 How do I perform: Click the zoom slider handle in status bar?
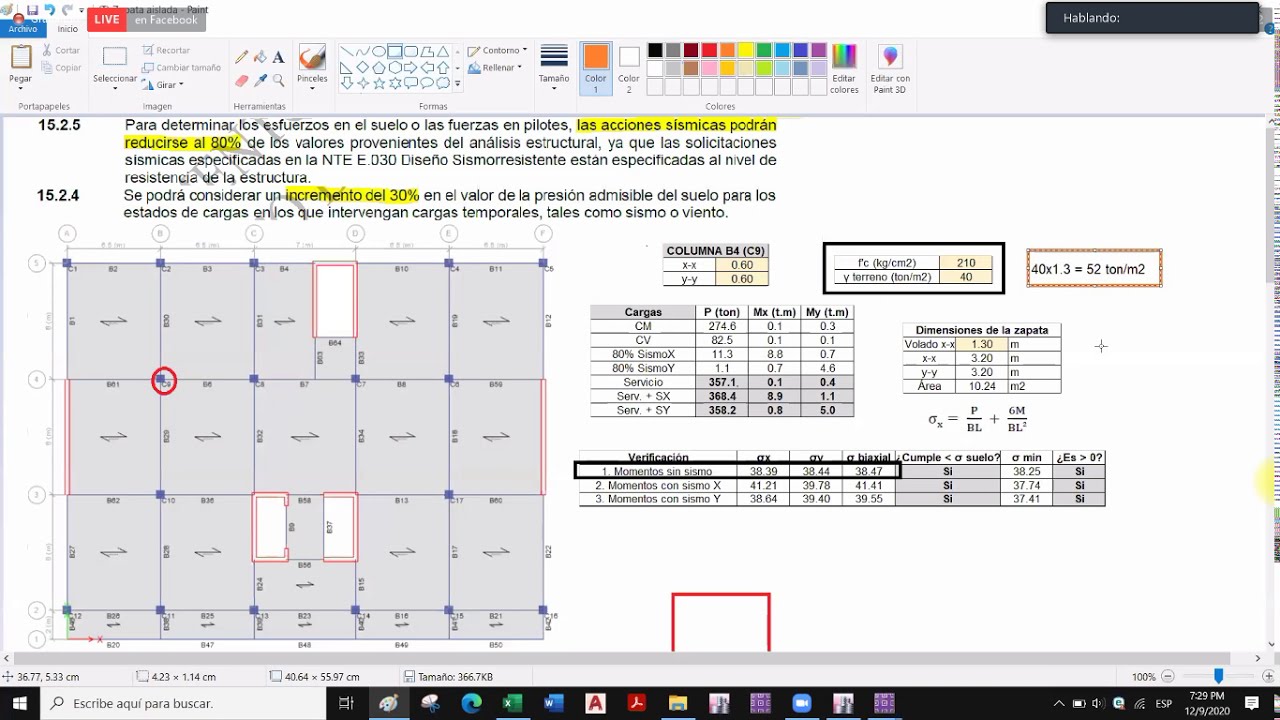click(x=1218, y=676)
